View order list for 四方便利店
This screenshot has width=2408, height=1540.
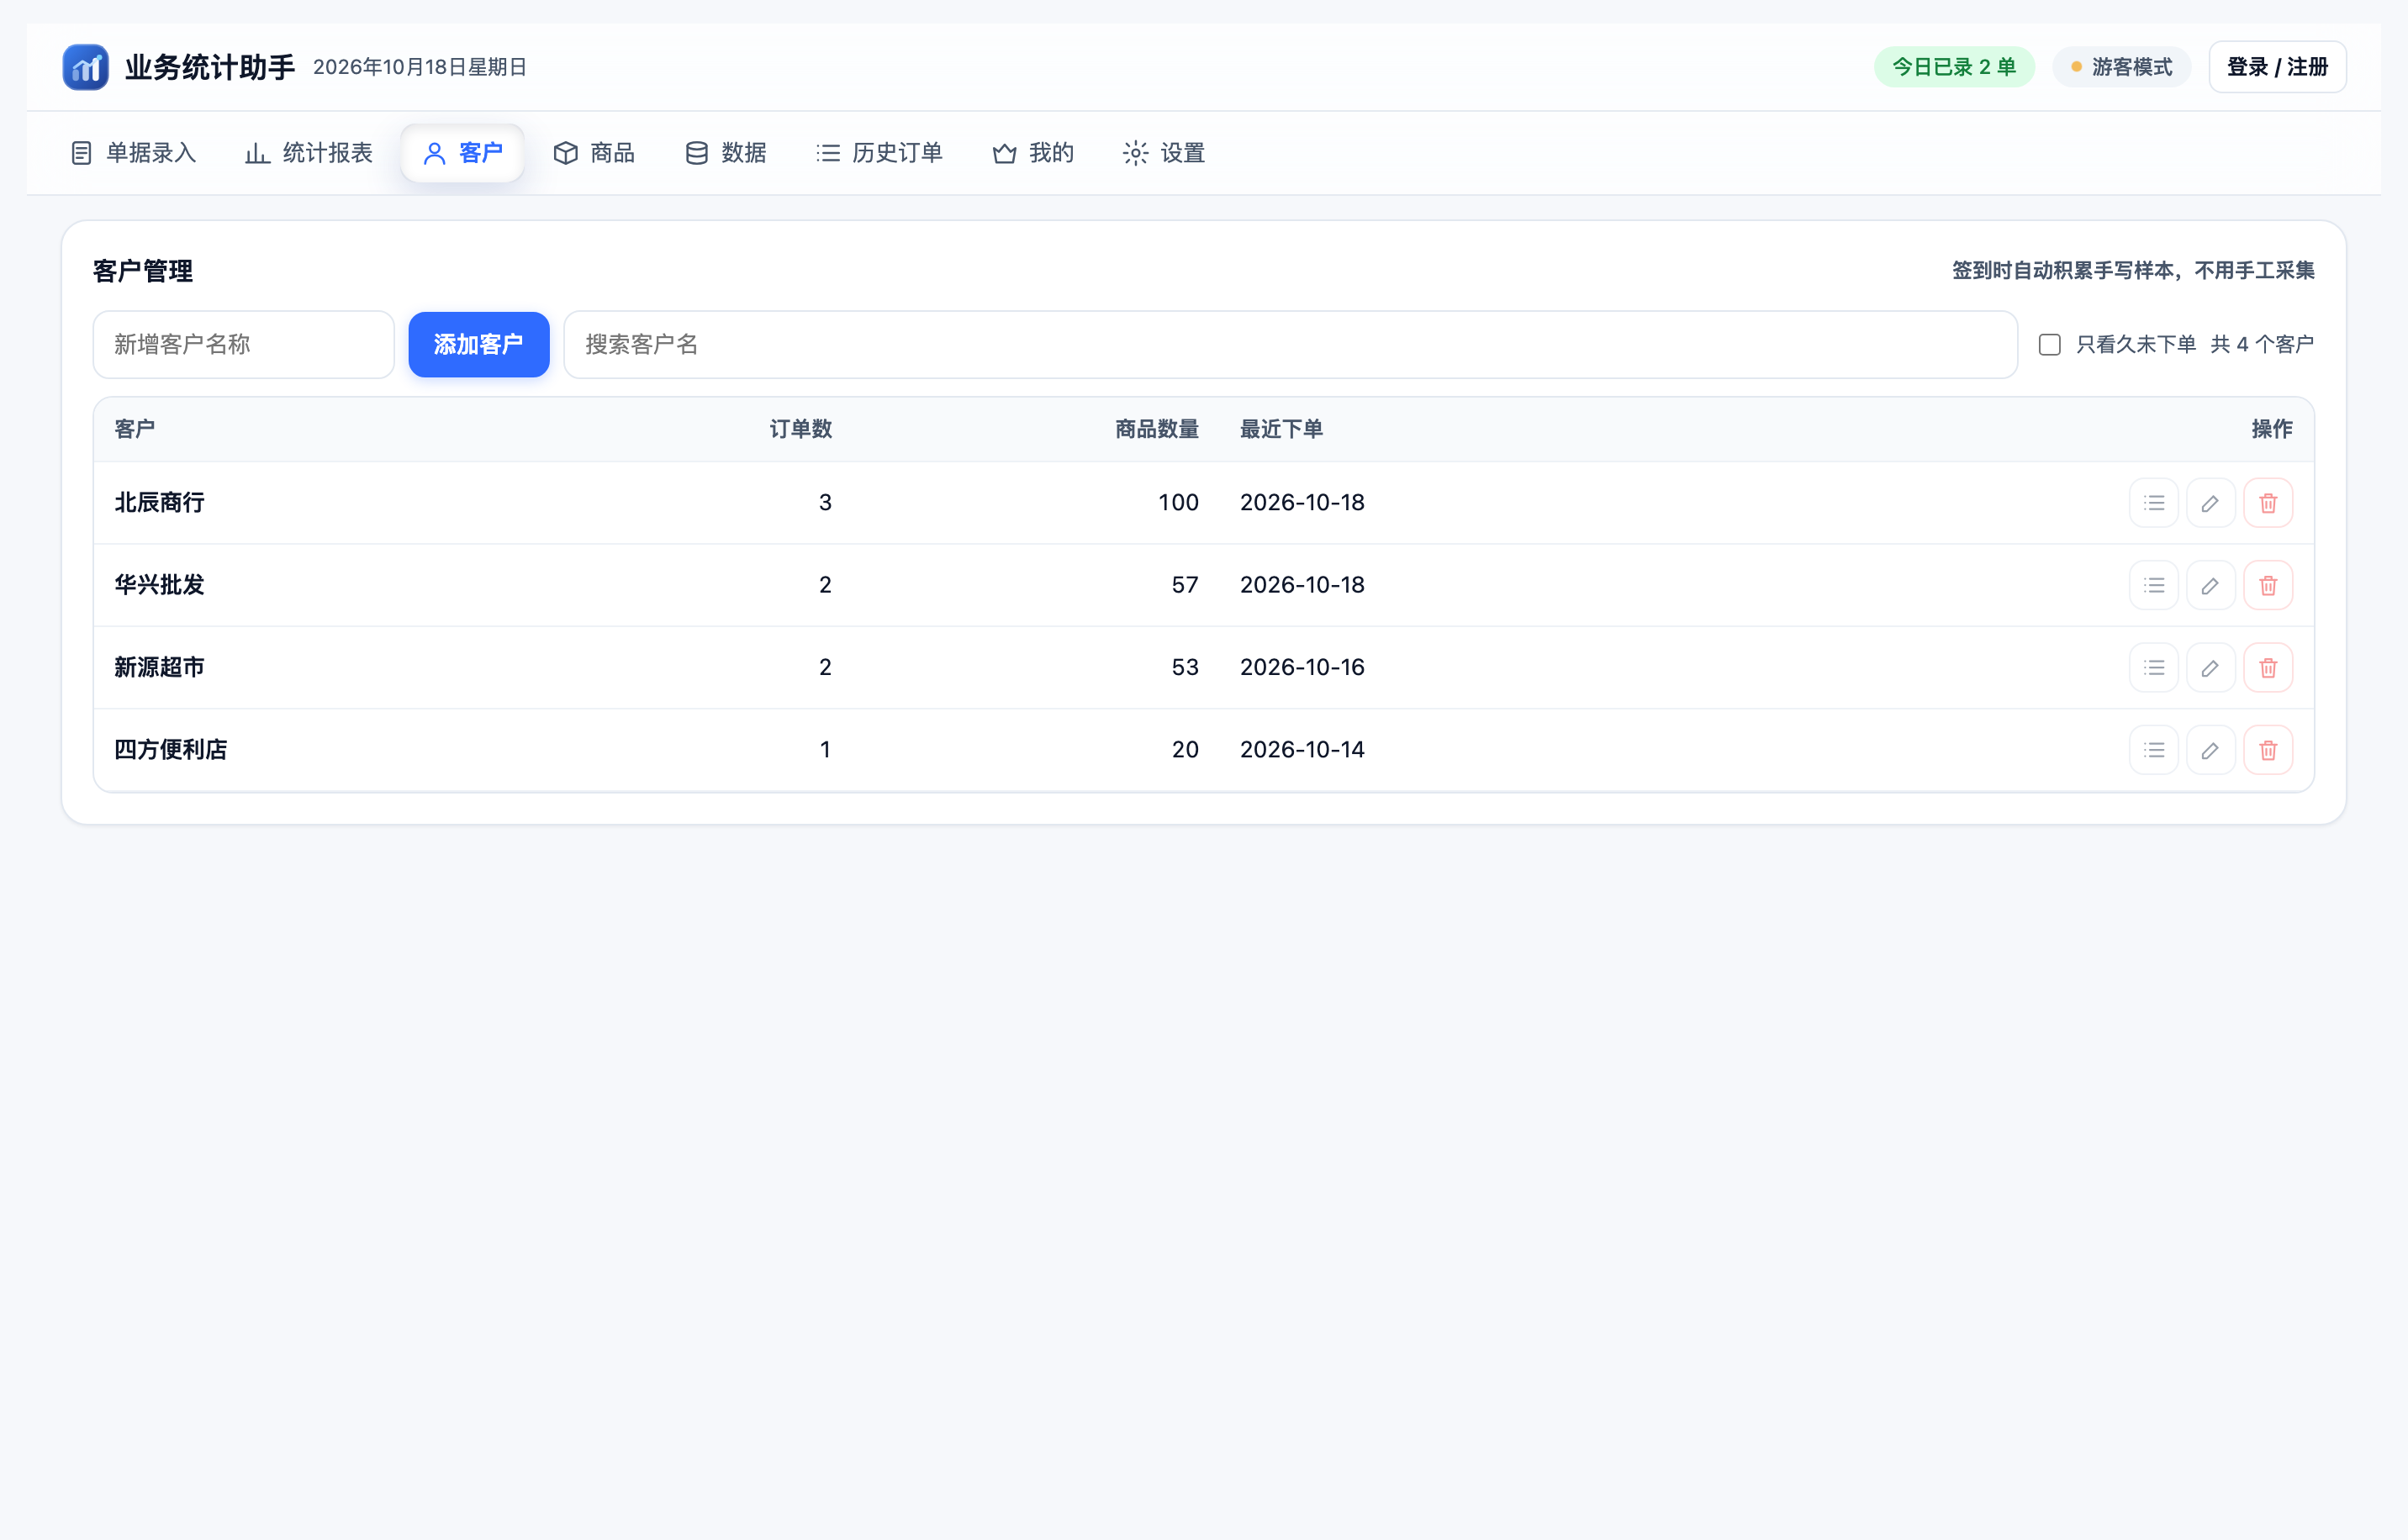click(x=2154, y=750)
